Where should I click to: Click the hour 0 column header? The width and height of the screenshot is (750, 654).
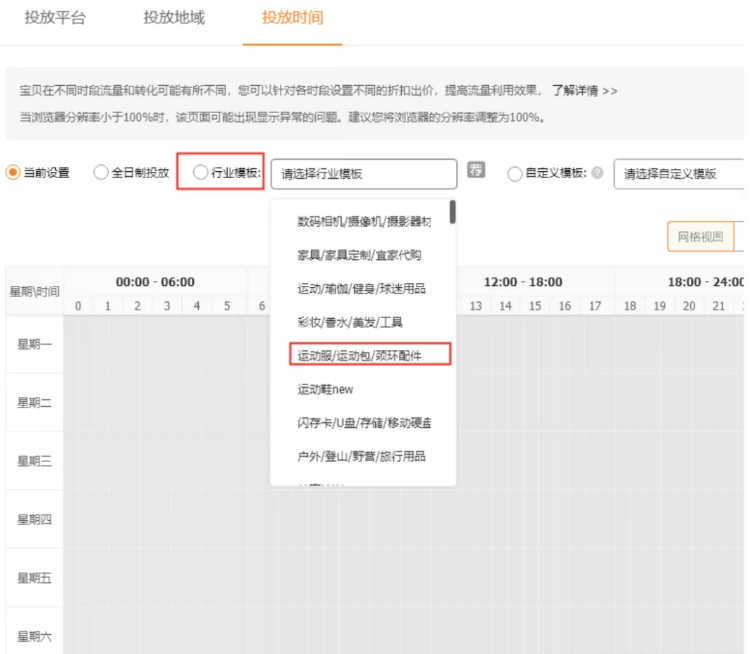(x=78, y=306)
